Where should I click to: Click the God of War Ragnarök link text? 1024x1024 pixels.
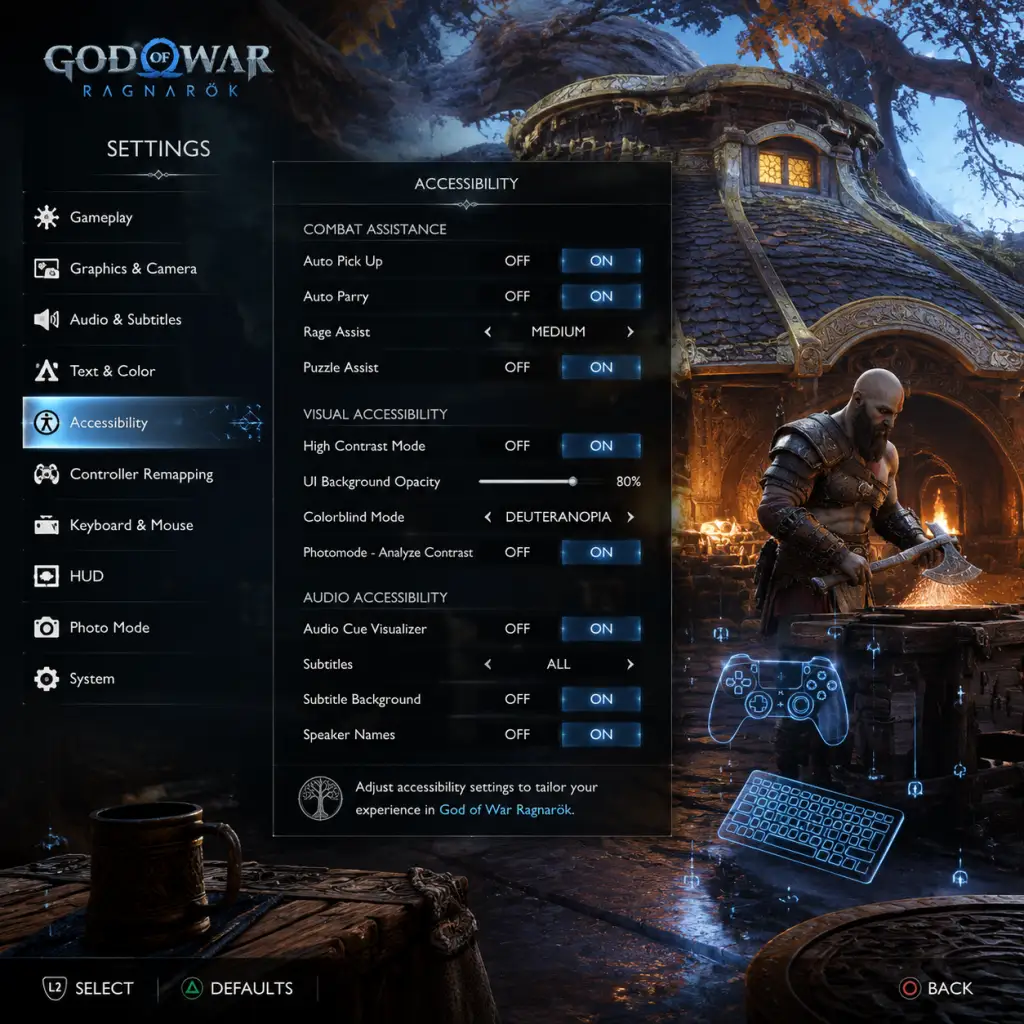[506, 810]
